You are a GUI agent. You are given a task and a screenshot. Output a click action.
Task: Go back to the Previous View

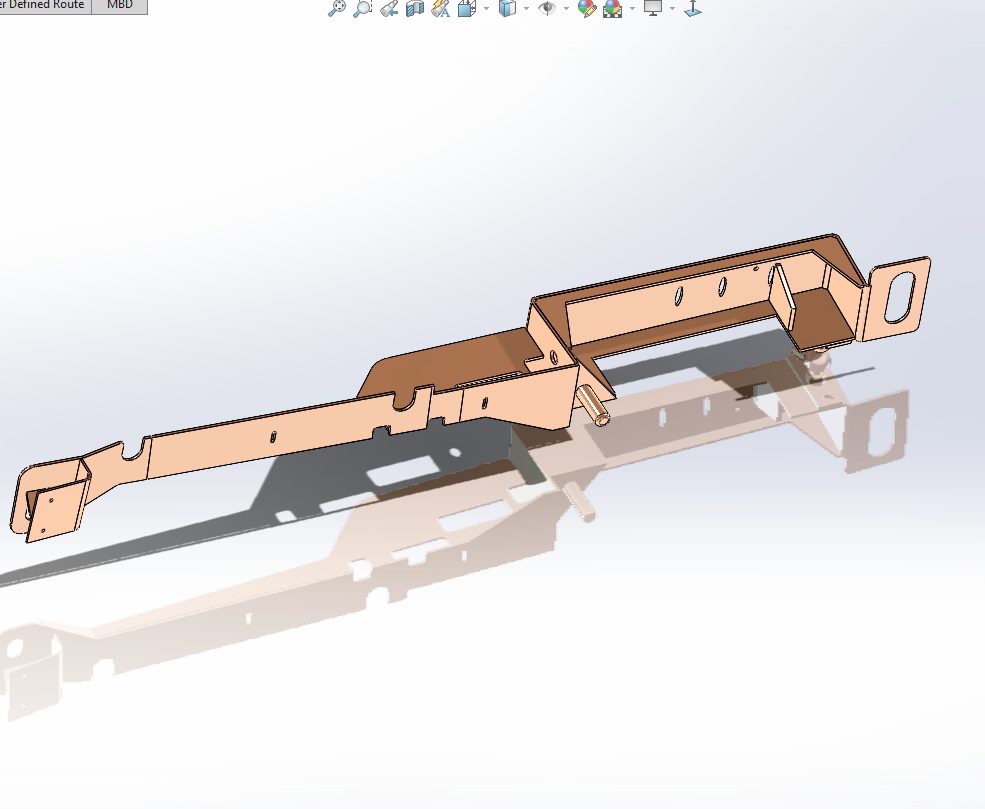coord(389,8)
